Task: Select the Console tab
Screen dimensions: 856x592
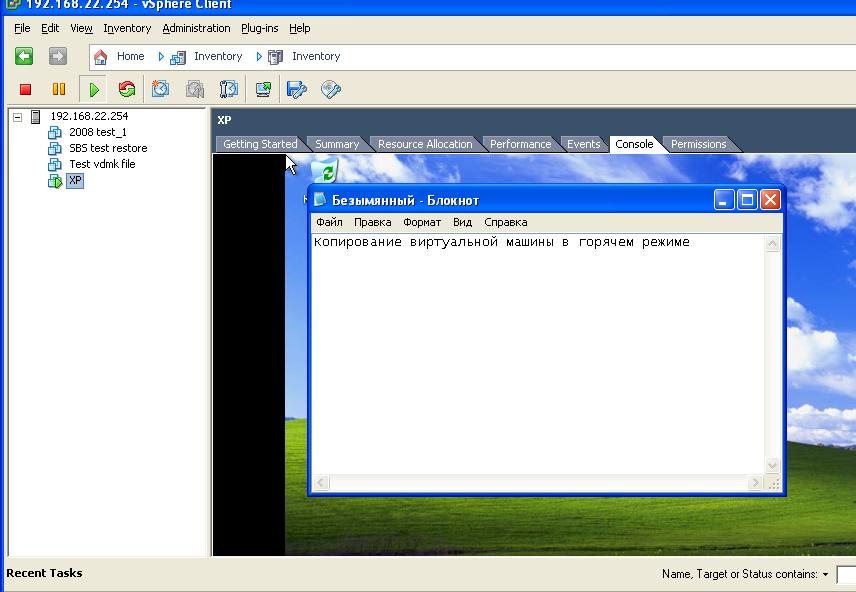Action: click(x=634, y=144)
